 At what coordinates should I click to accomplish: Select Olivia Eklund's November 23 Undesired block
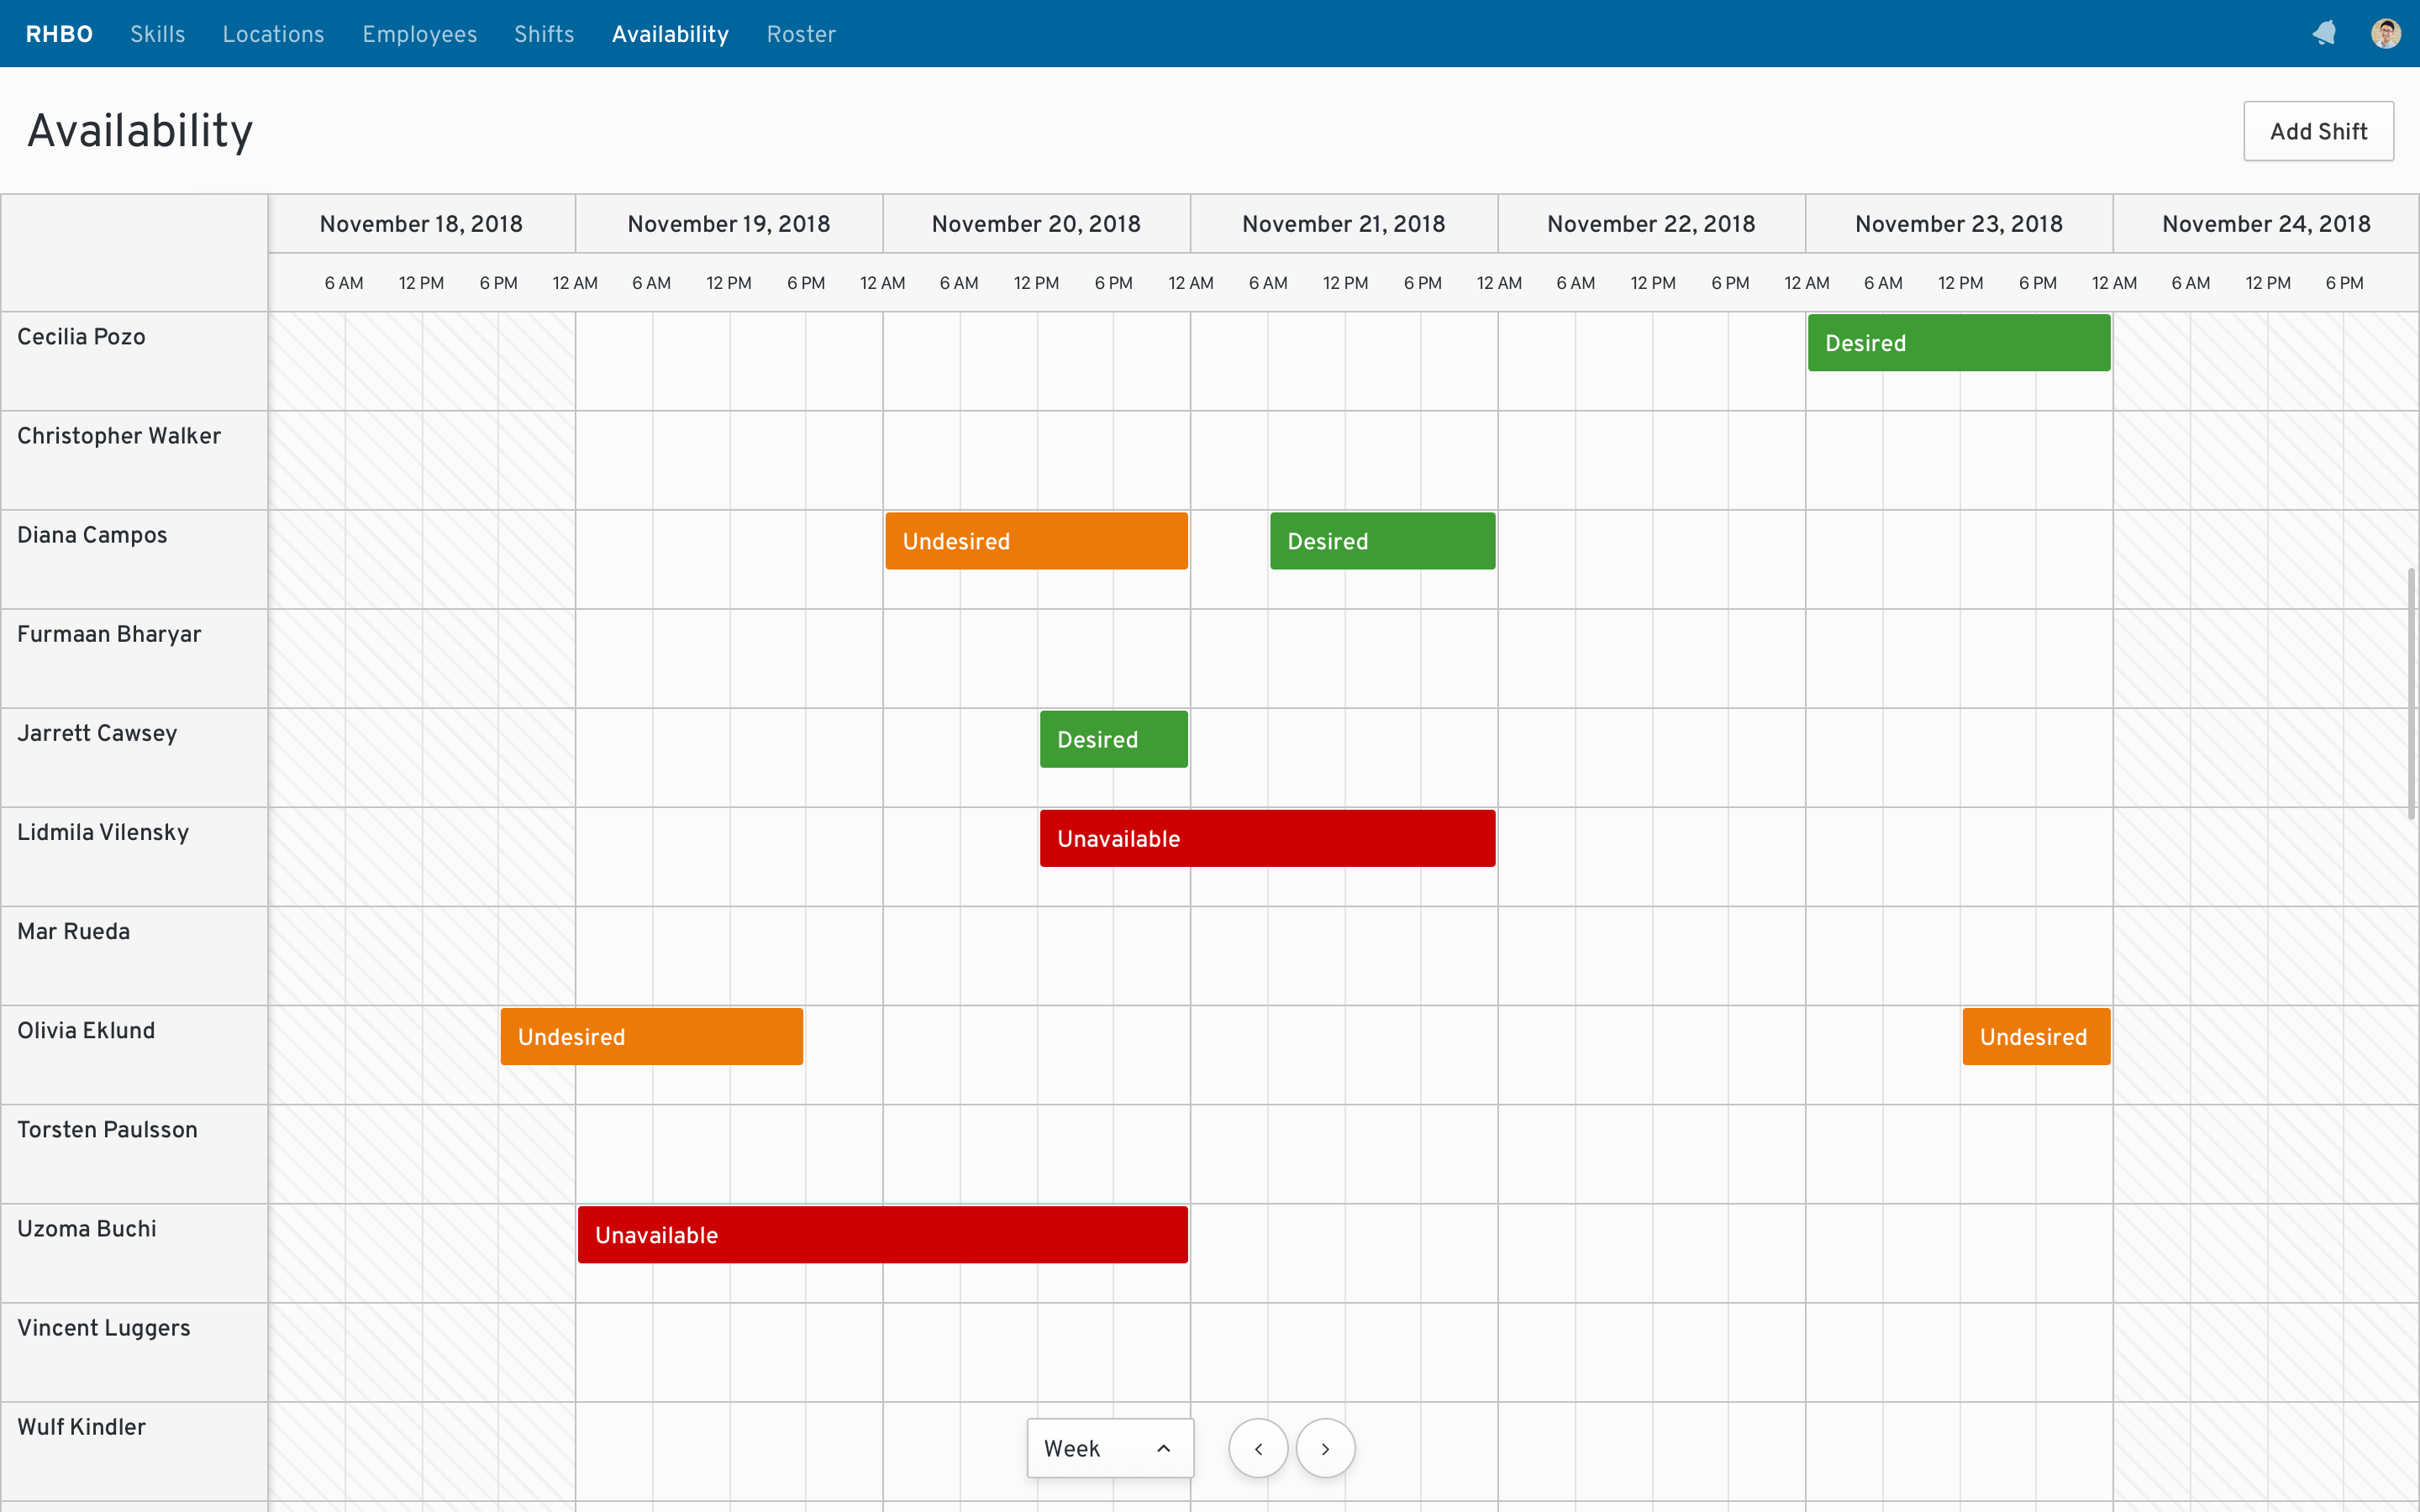2035,1036
